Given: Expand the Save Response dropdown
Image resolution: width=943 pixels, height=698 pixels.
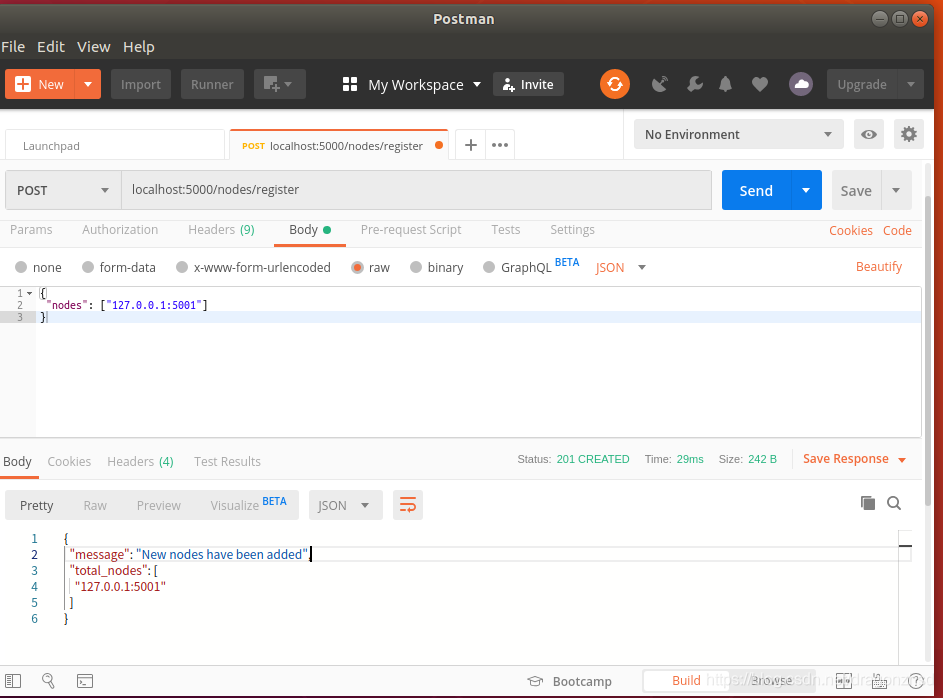Looking at the screenshot, I should tap(902, 460).
